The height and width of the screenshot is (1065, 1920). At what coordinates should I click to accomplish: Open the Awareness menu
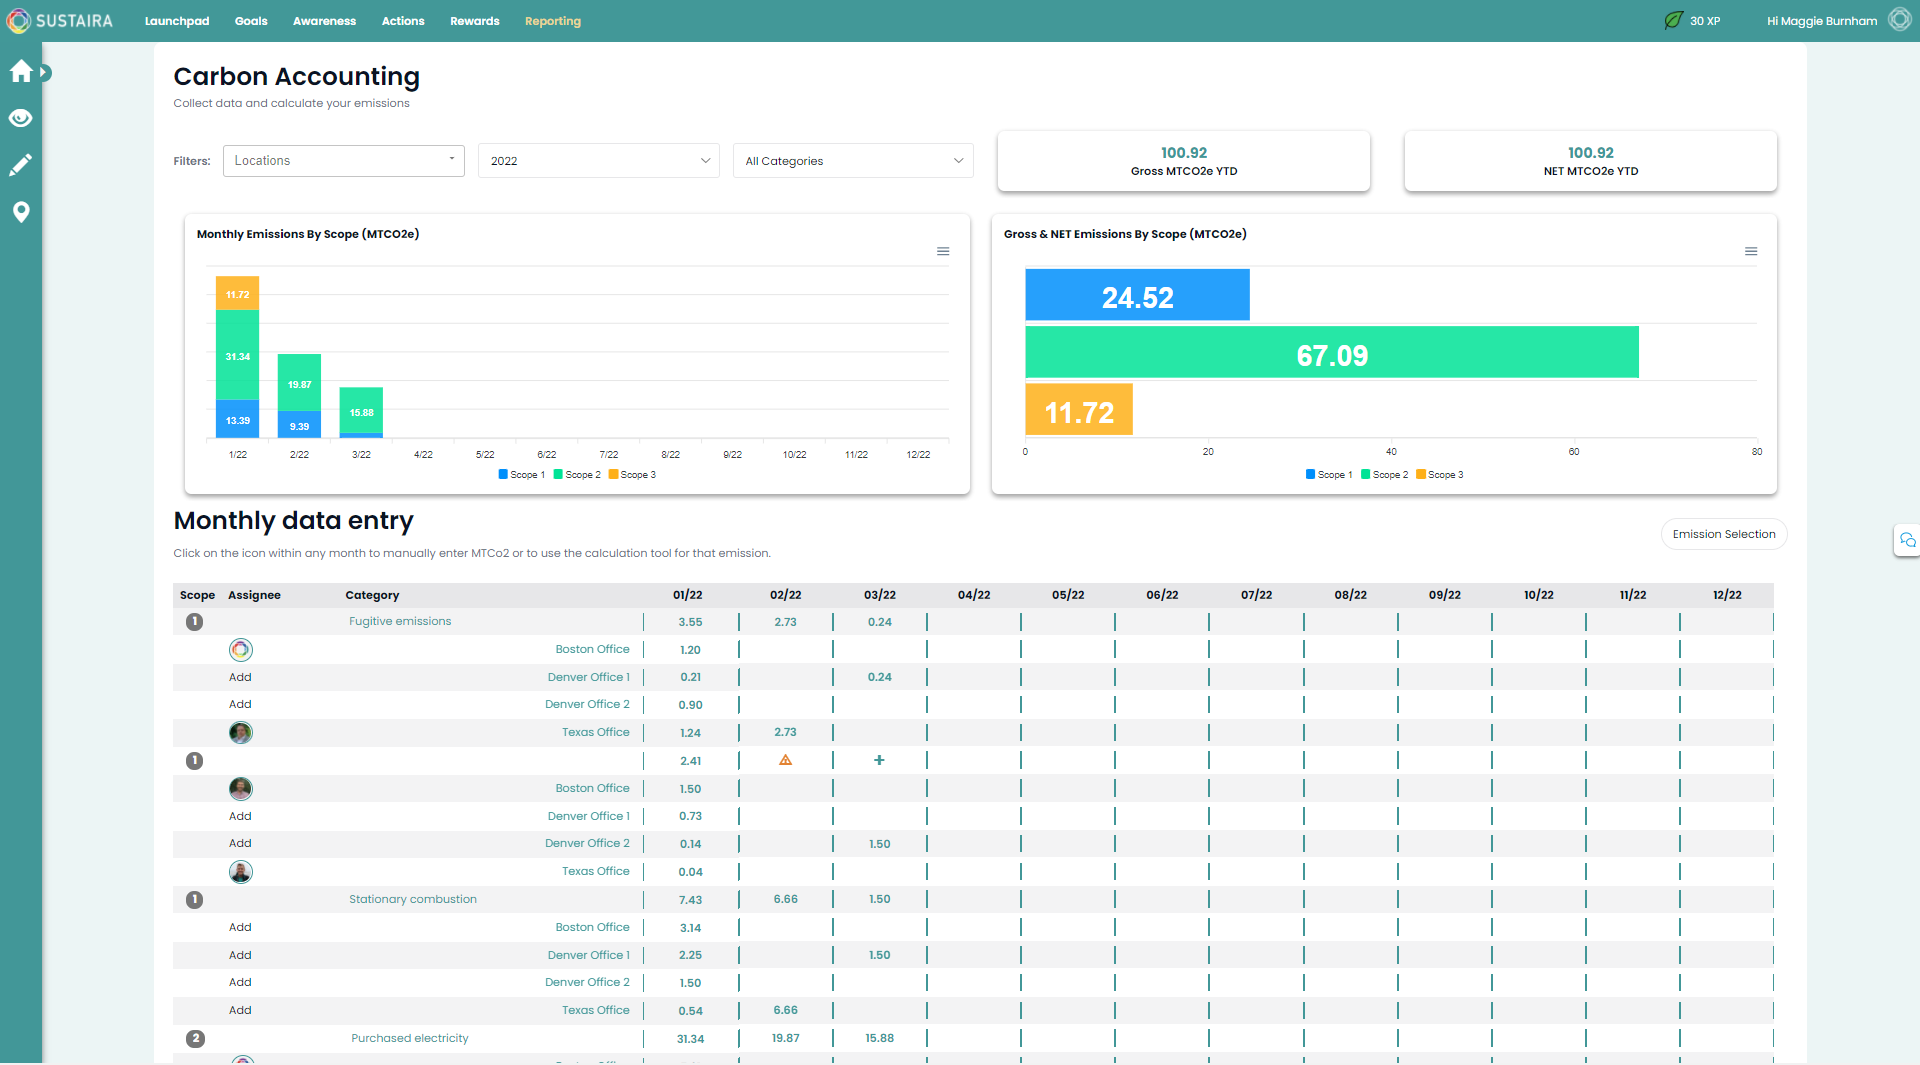(x=324, y=21)
